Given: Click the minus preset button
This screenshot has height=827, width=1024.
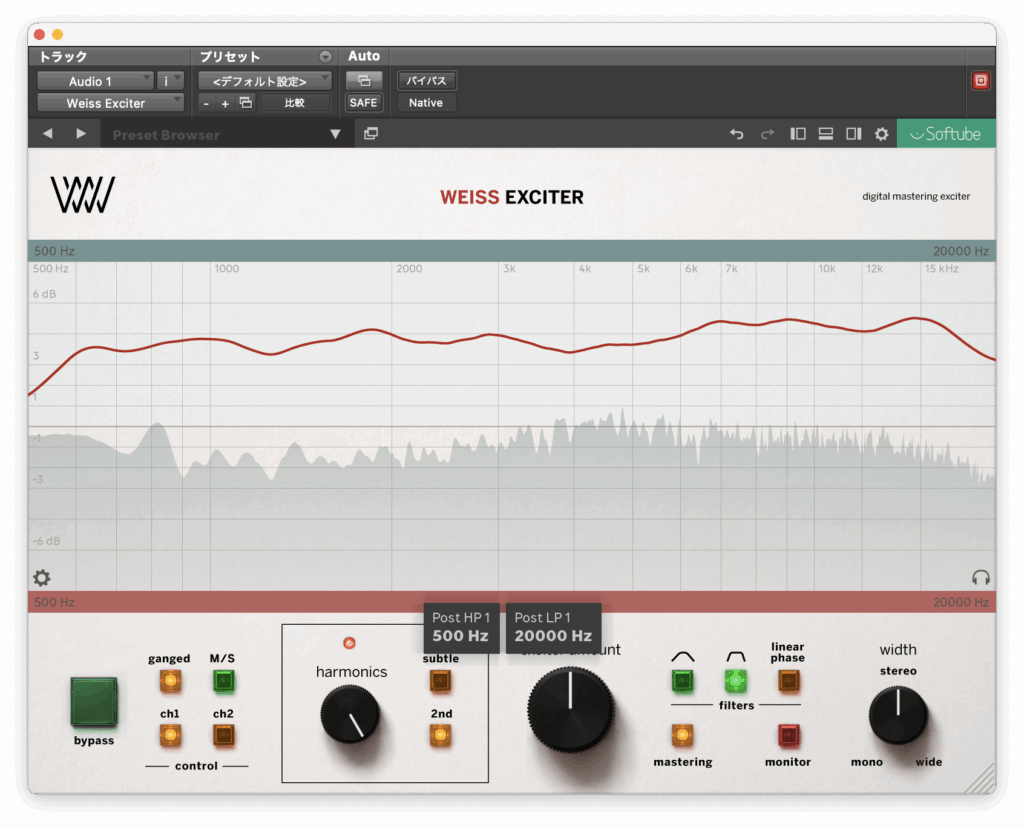Looking at the screenshot, I should [x=206, y=103].
